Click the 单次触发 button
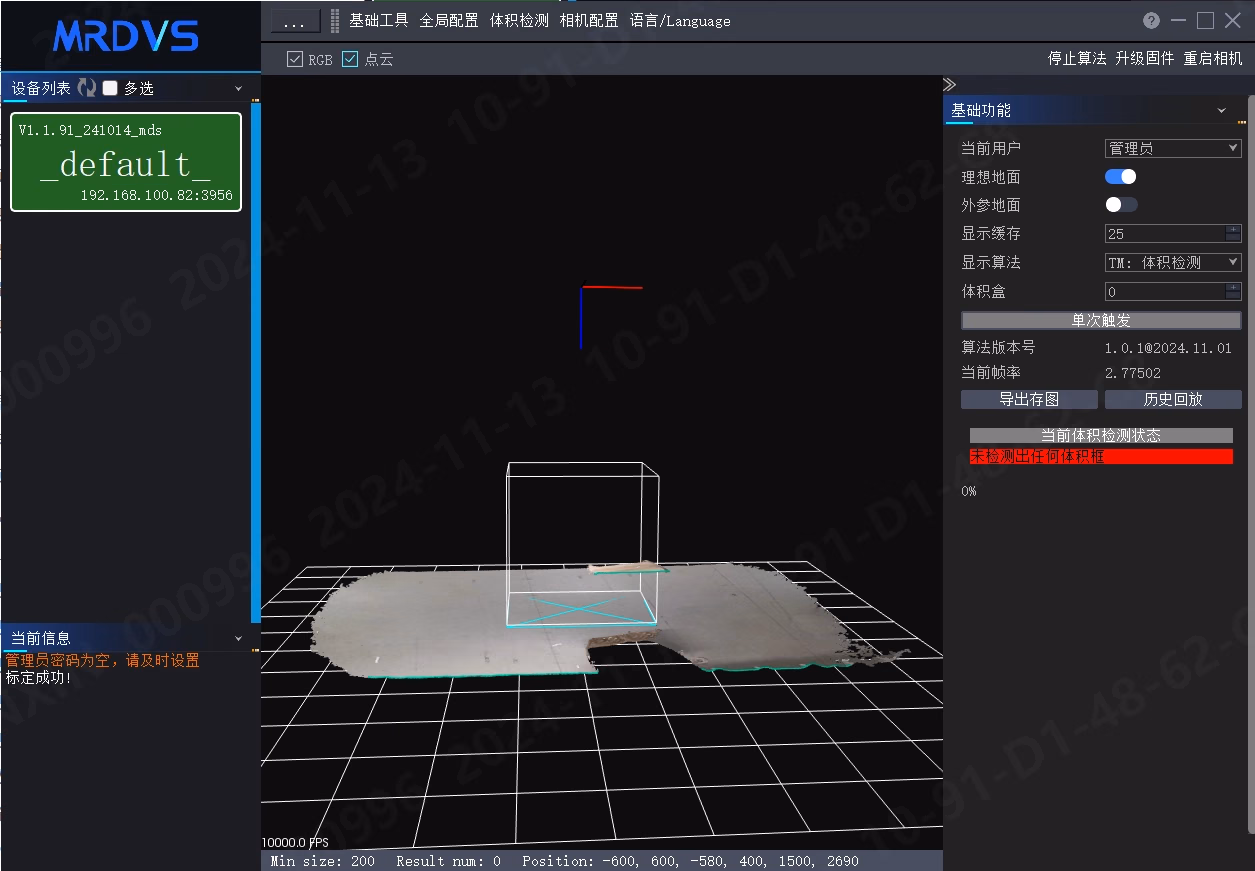 pos(1101,320)
